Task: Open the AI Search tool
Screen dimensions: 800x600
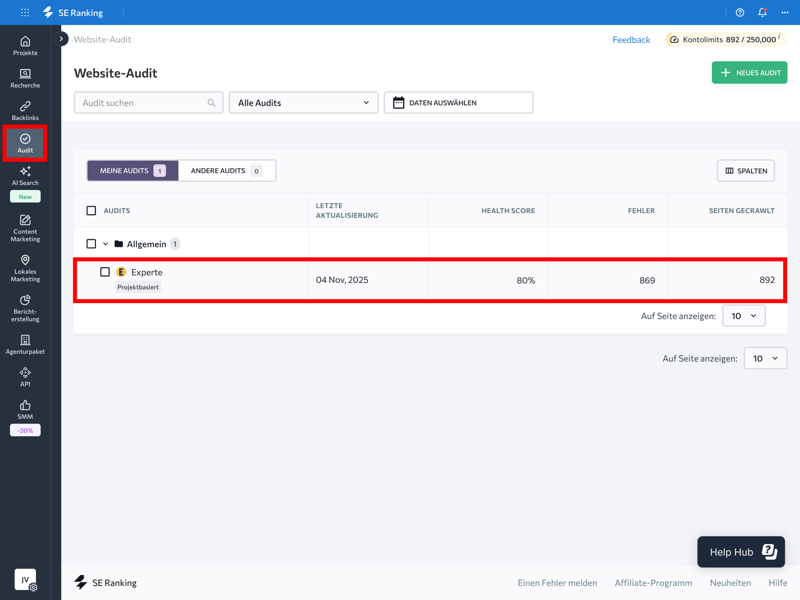Action: coord(25,176)
